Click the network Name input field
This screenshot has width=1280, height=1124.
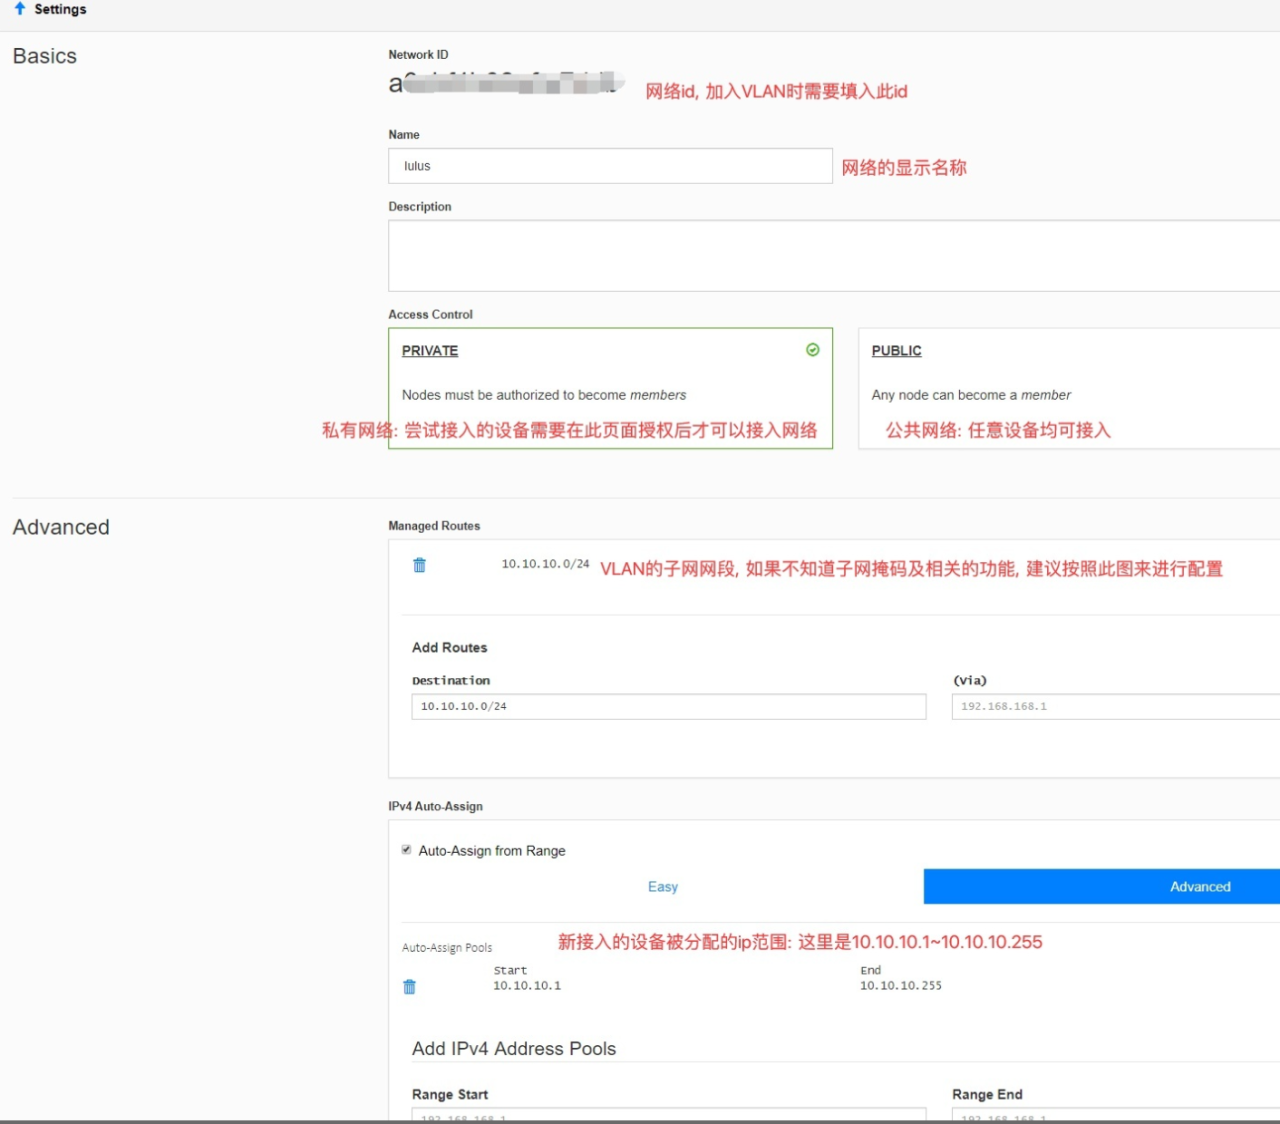(610, 166)
